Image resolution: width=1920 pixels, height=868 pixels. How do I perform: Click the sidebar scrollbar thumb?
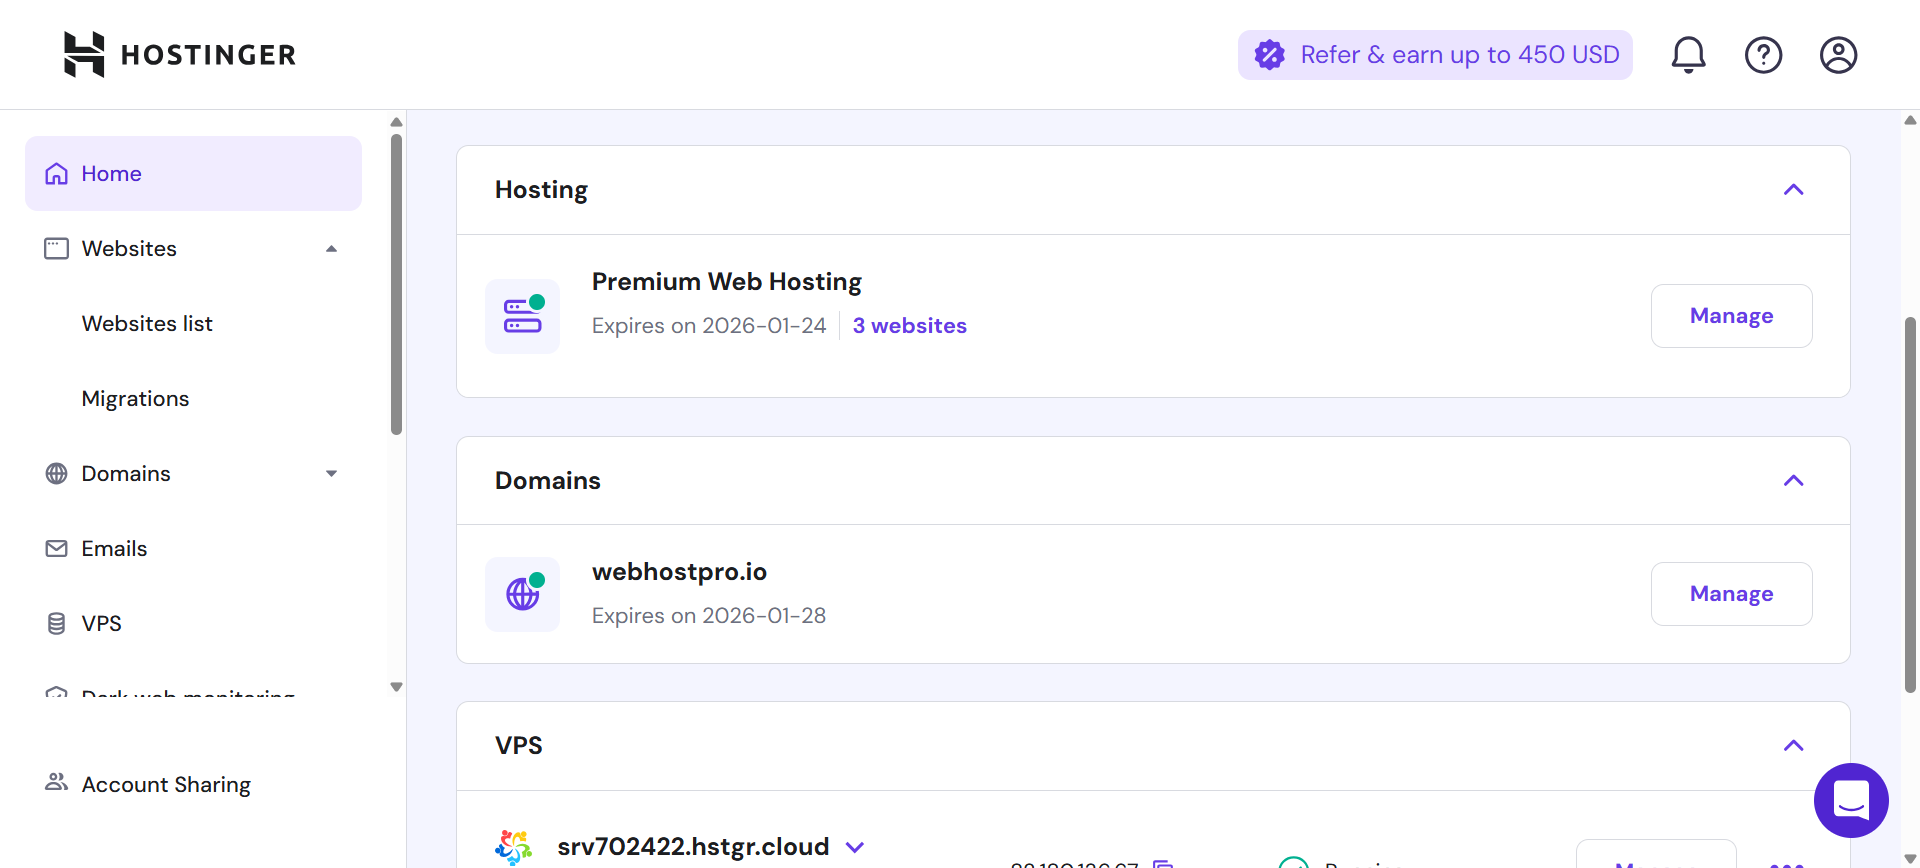click(x=396, y=285)
